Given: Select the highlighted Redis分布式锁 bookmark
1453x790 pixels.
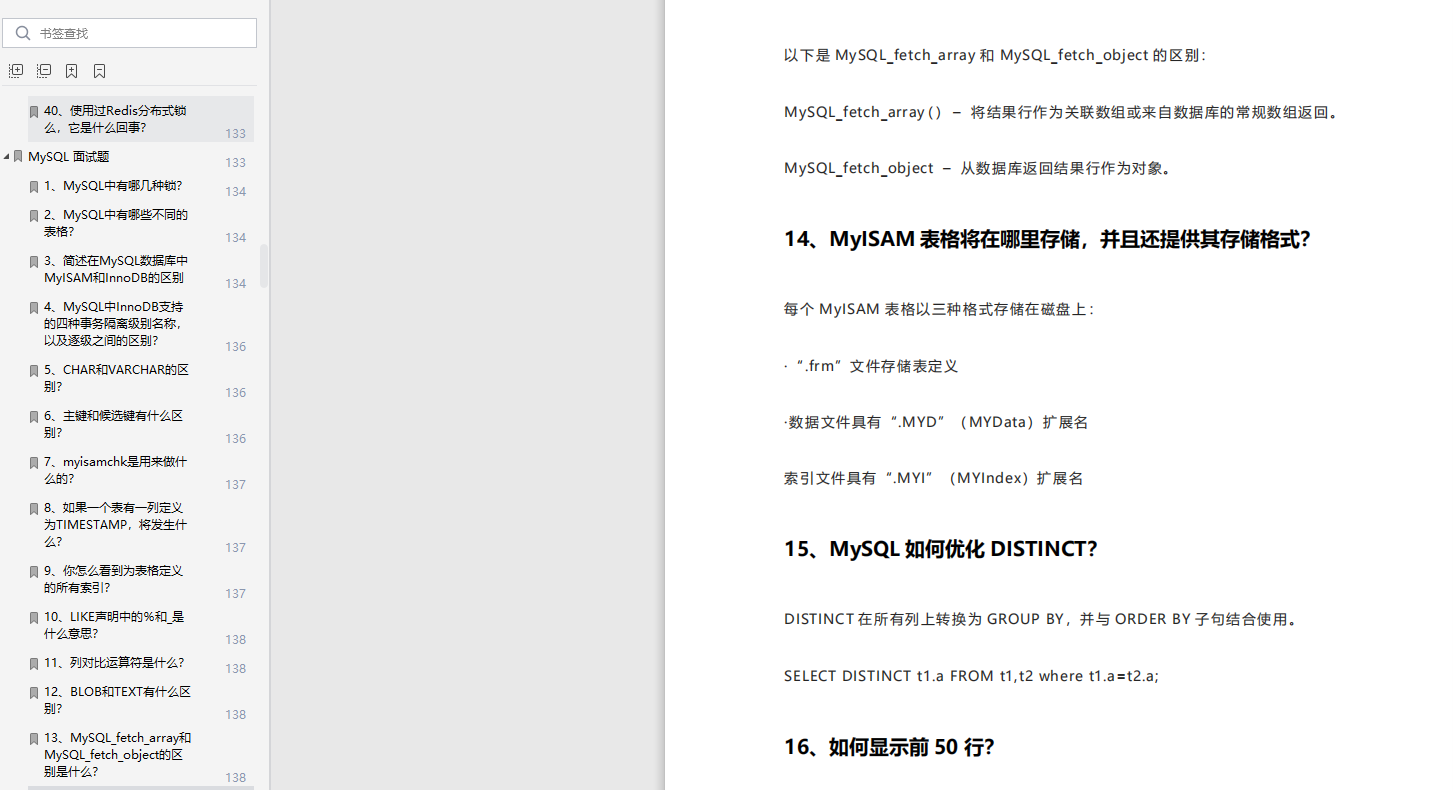Looking at the screenshot, I should [115, 119].
